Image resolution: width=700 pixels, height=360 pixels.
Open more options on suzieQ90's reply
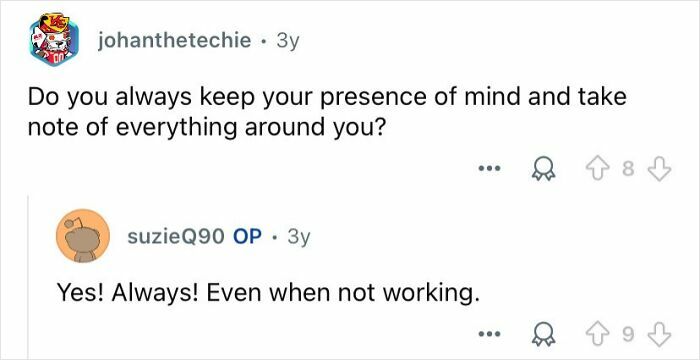coord(490,334)
